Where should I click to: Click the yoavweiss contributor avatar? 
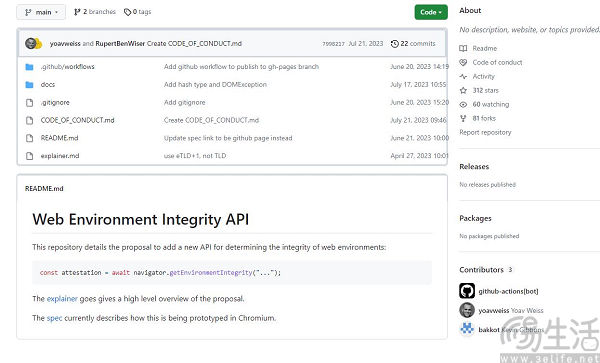[x=467, y=310]
